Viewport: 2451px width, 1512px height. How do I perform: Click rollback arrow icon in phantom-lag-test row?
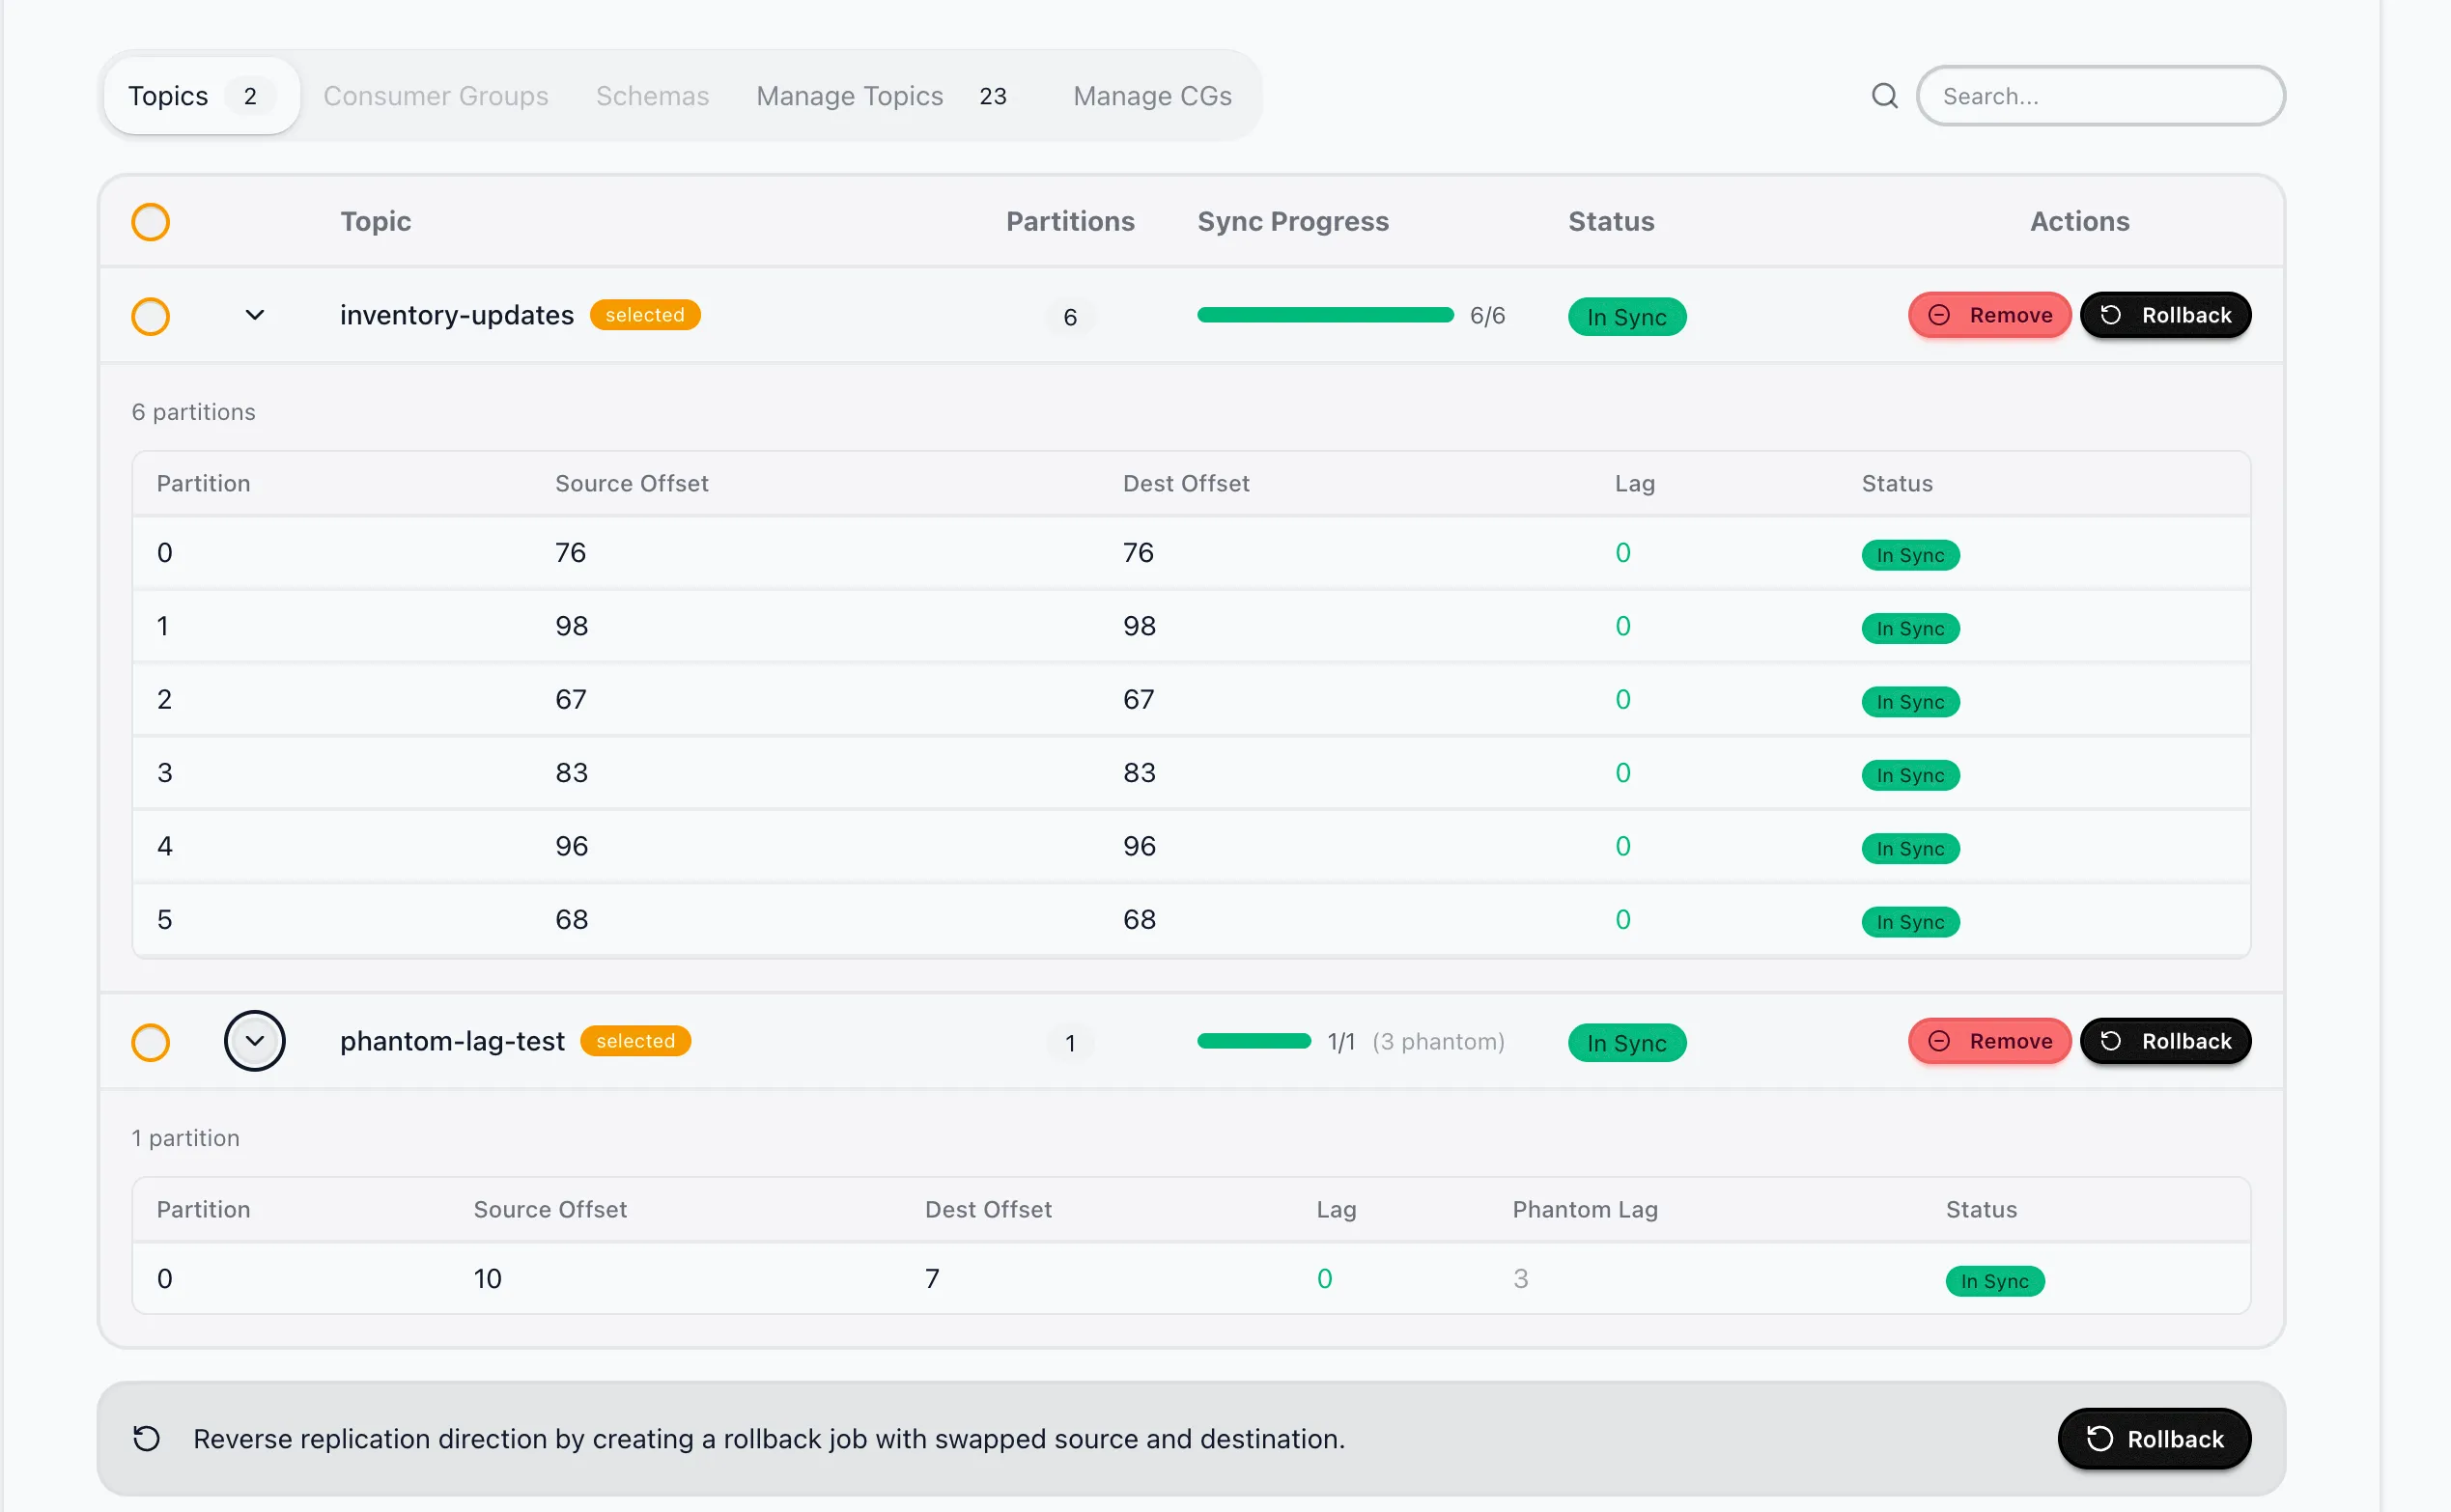click(x=2110, y=1042)
